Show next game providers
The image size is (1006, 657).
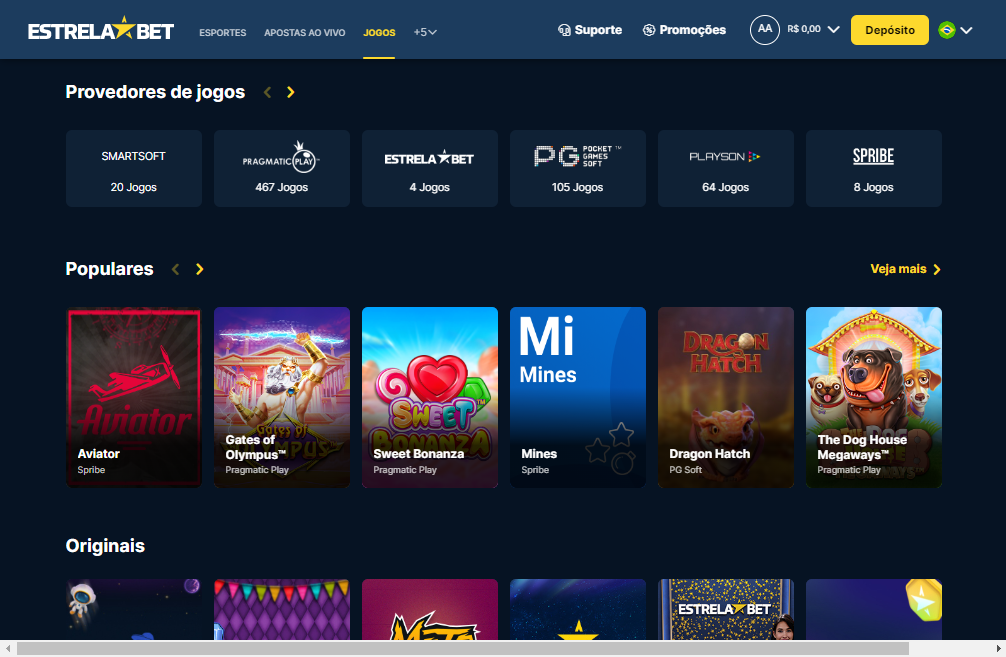291,92
